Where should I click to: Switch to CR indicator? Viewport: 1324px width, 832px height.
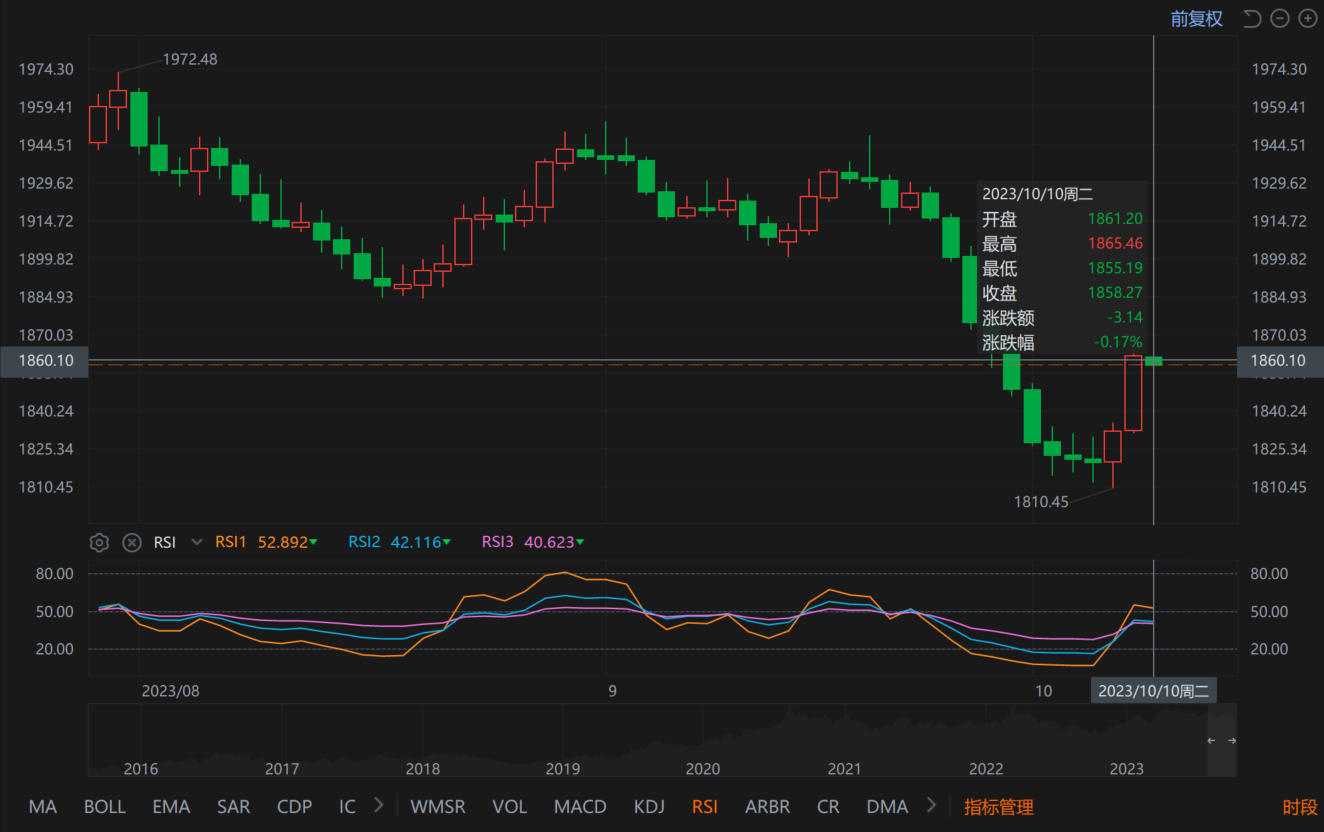[828, 807]
